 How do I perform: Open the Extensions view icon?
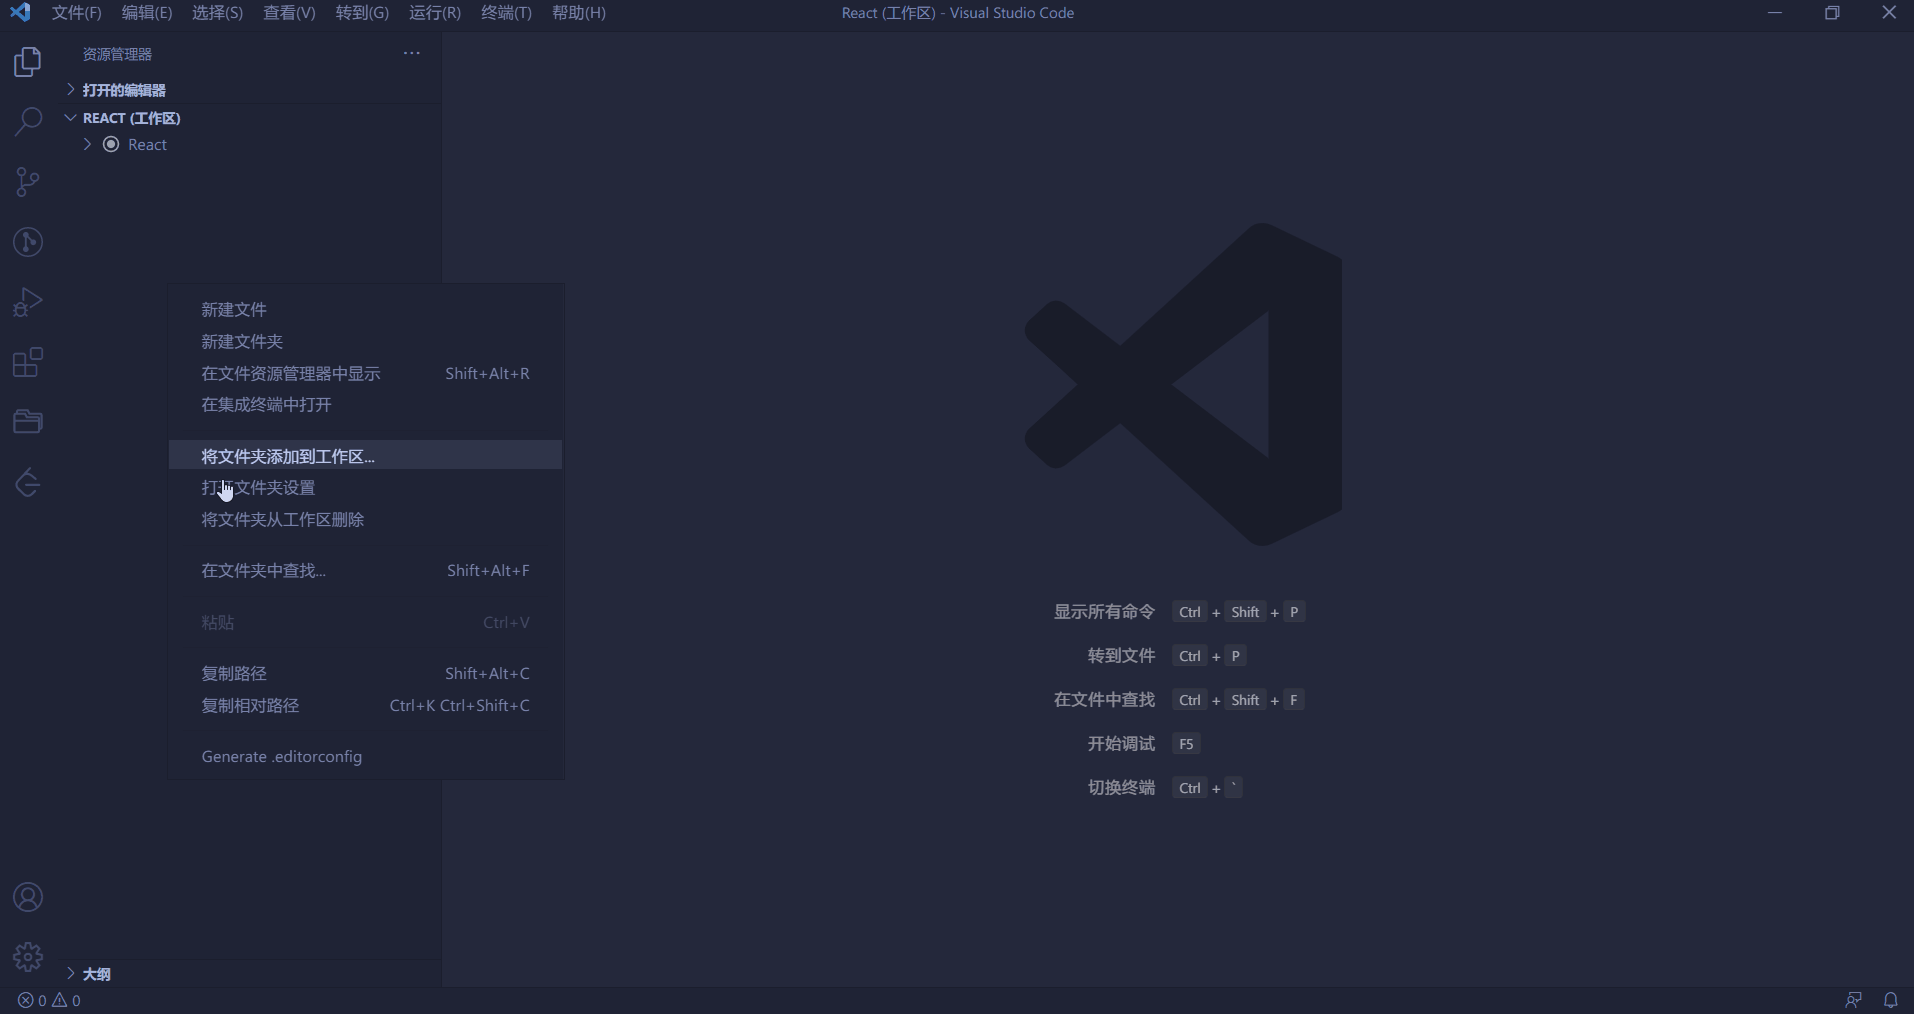[x=28, y=362]
